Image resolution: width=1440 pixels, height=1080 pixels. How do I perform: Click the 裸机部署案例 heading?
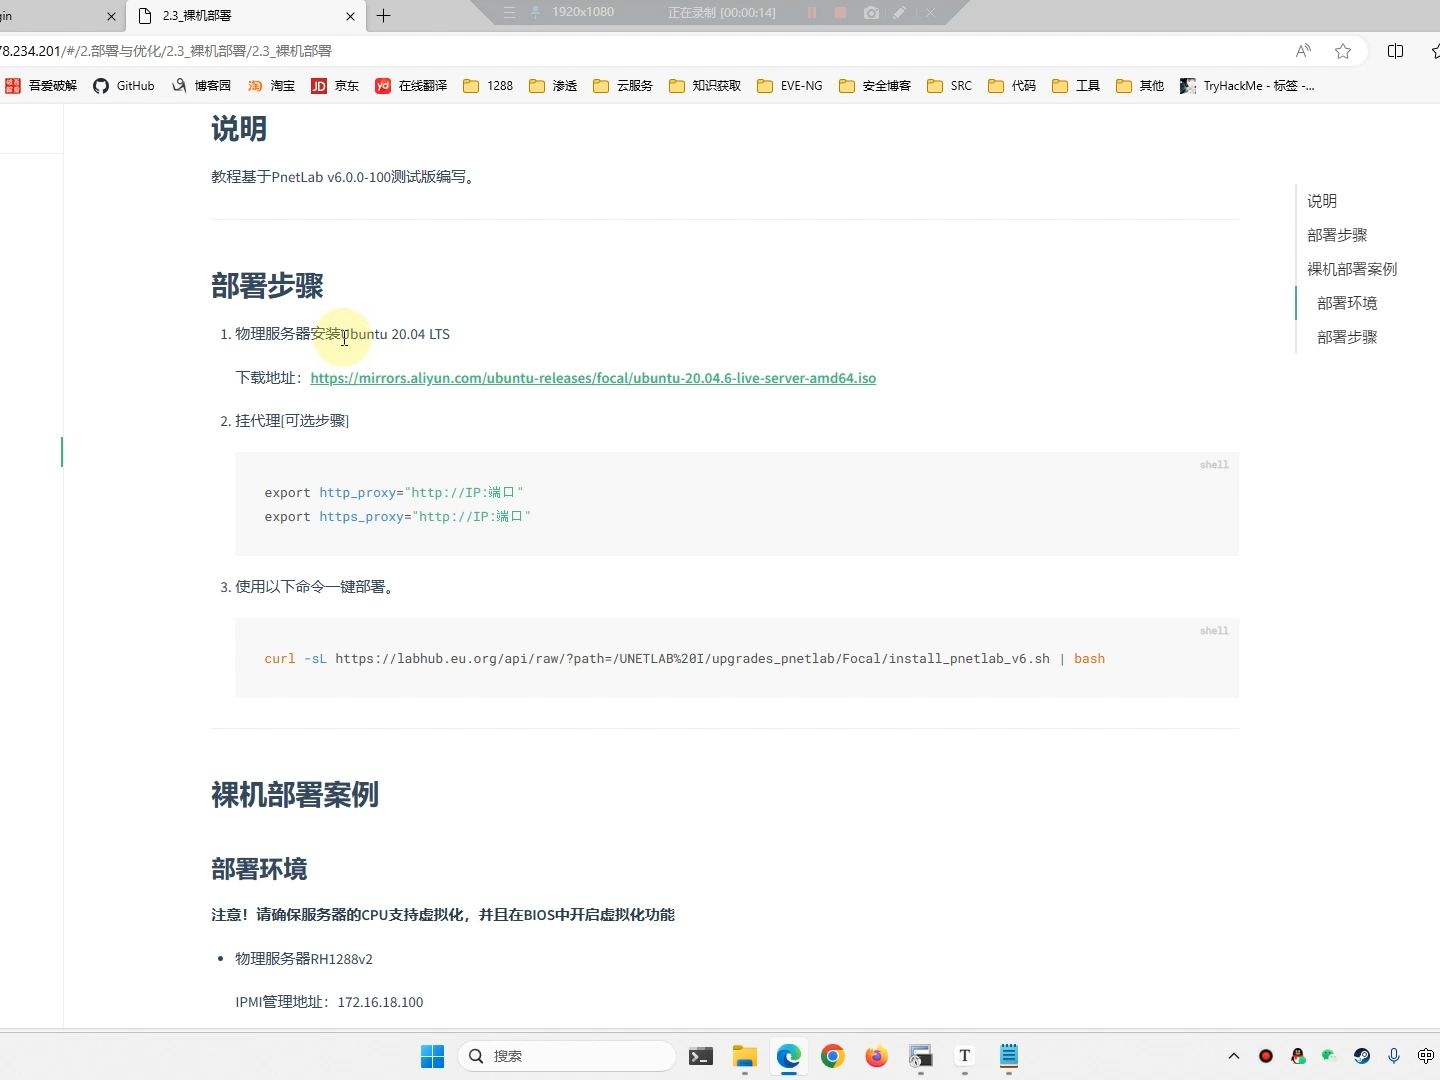(x=295, y=795)
